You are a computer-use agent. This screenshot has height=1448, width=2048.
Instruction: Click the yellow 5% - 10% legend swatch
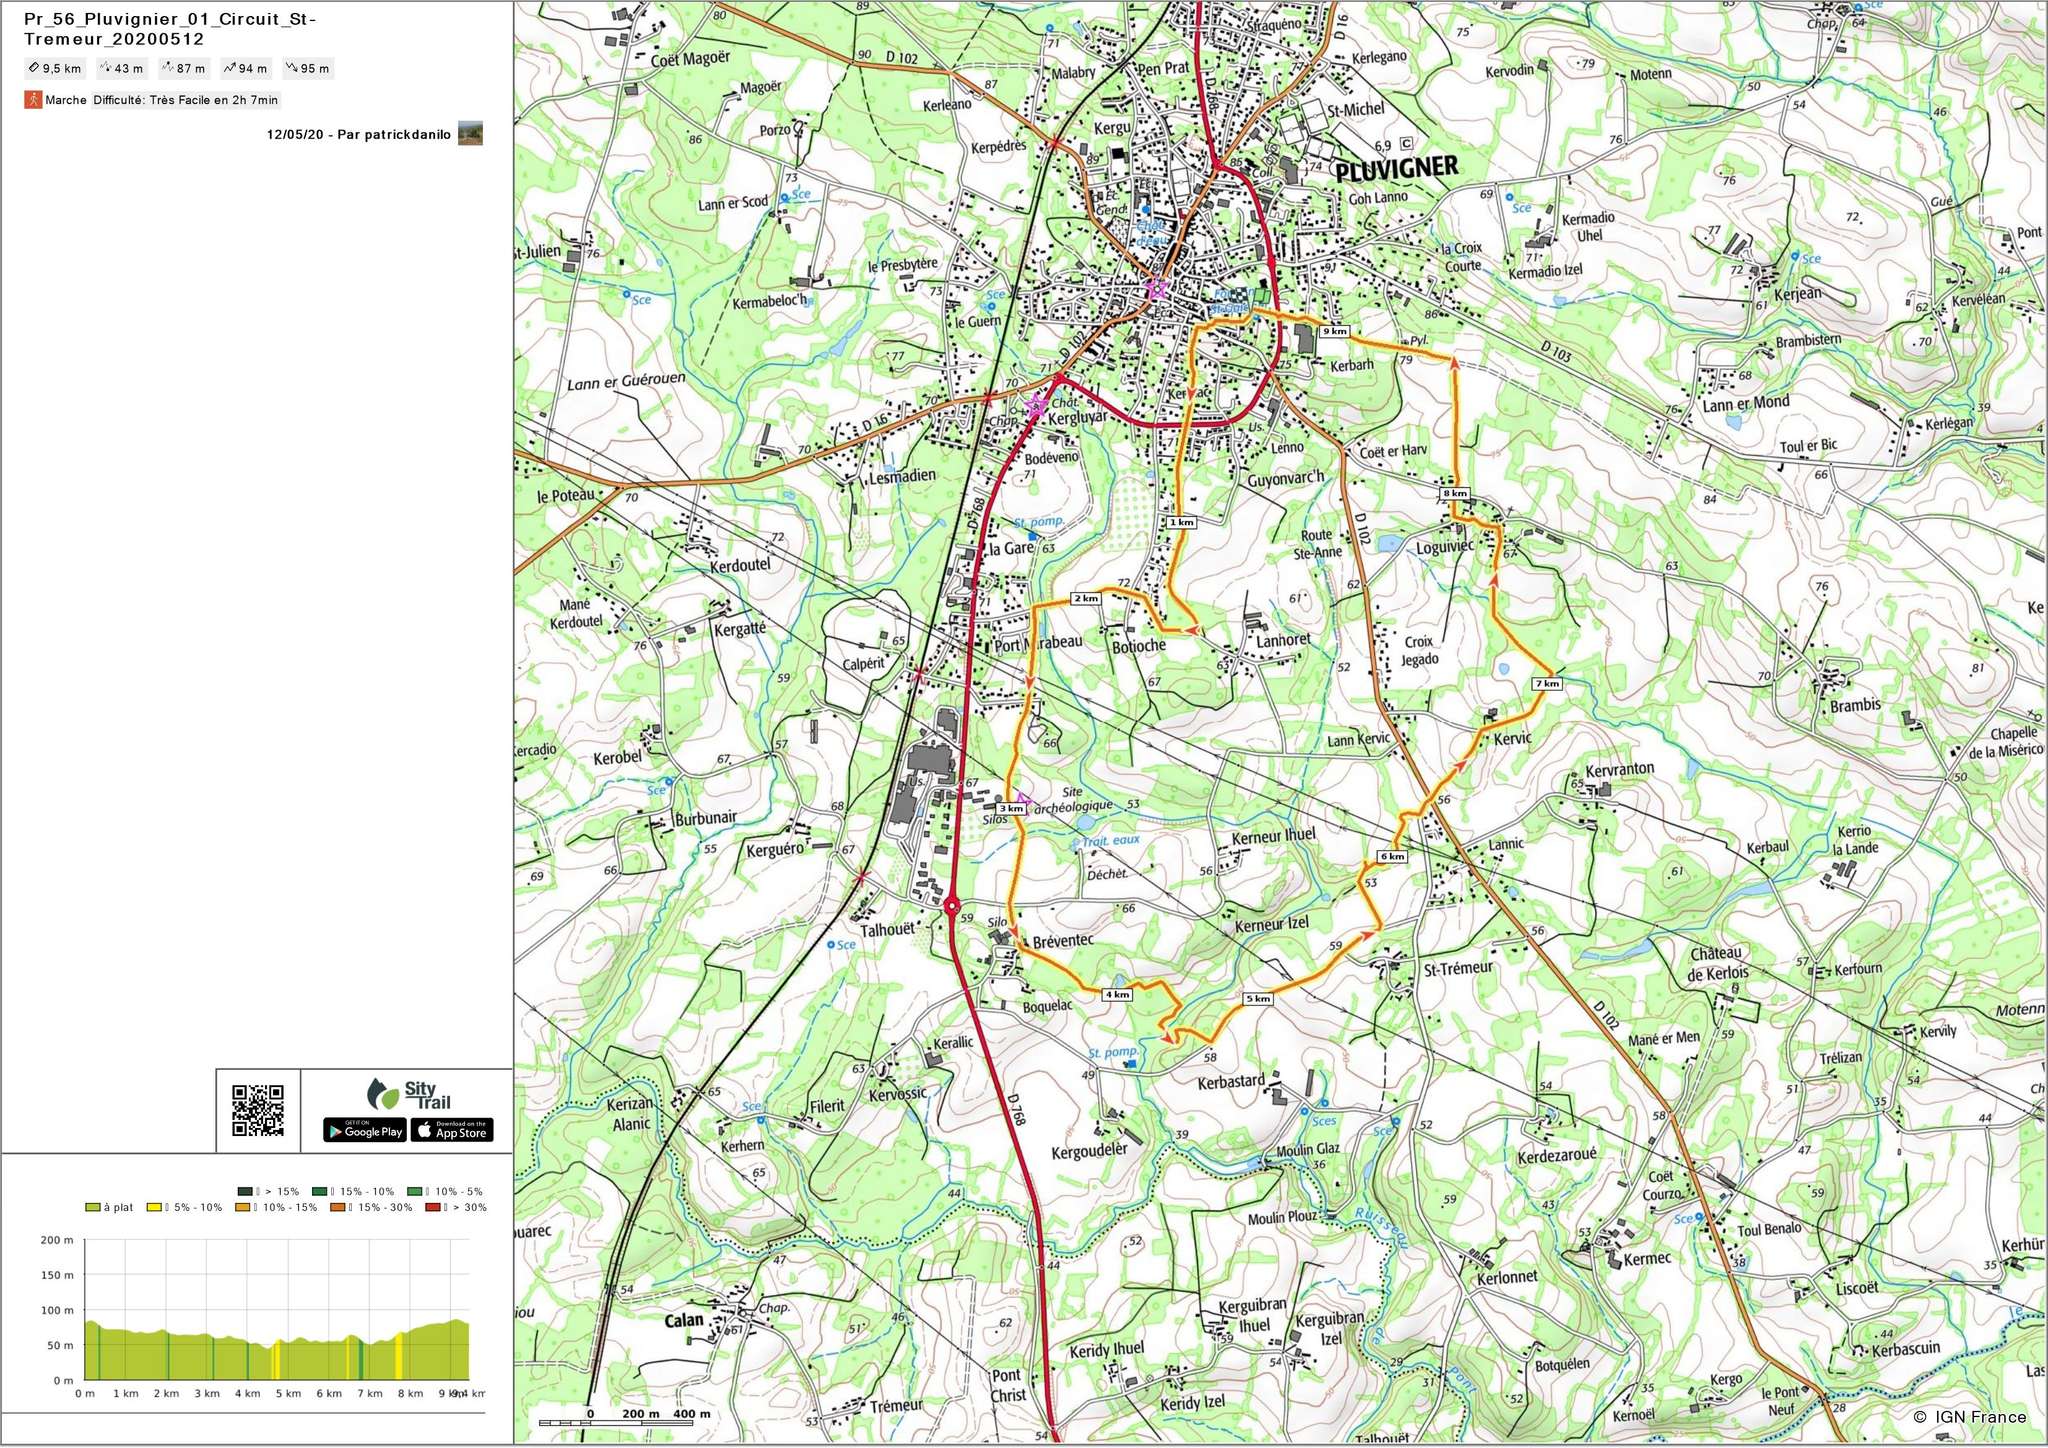tap(154, 1208)
